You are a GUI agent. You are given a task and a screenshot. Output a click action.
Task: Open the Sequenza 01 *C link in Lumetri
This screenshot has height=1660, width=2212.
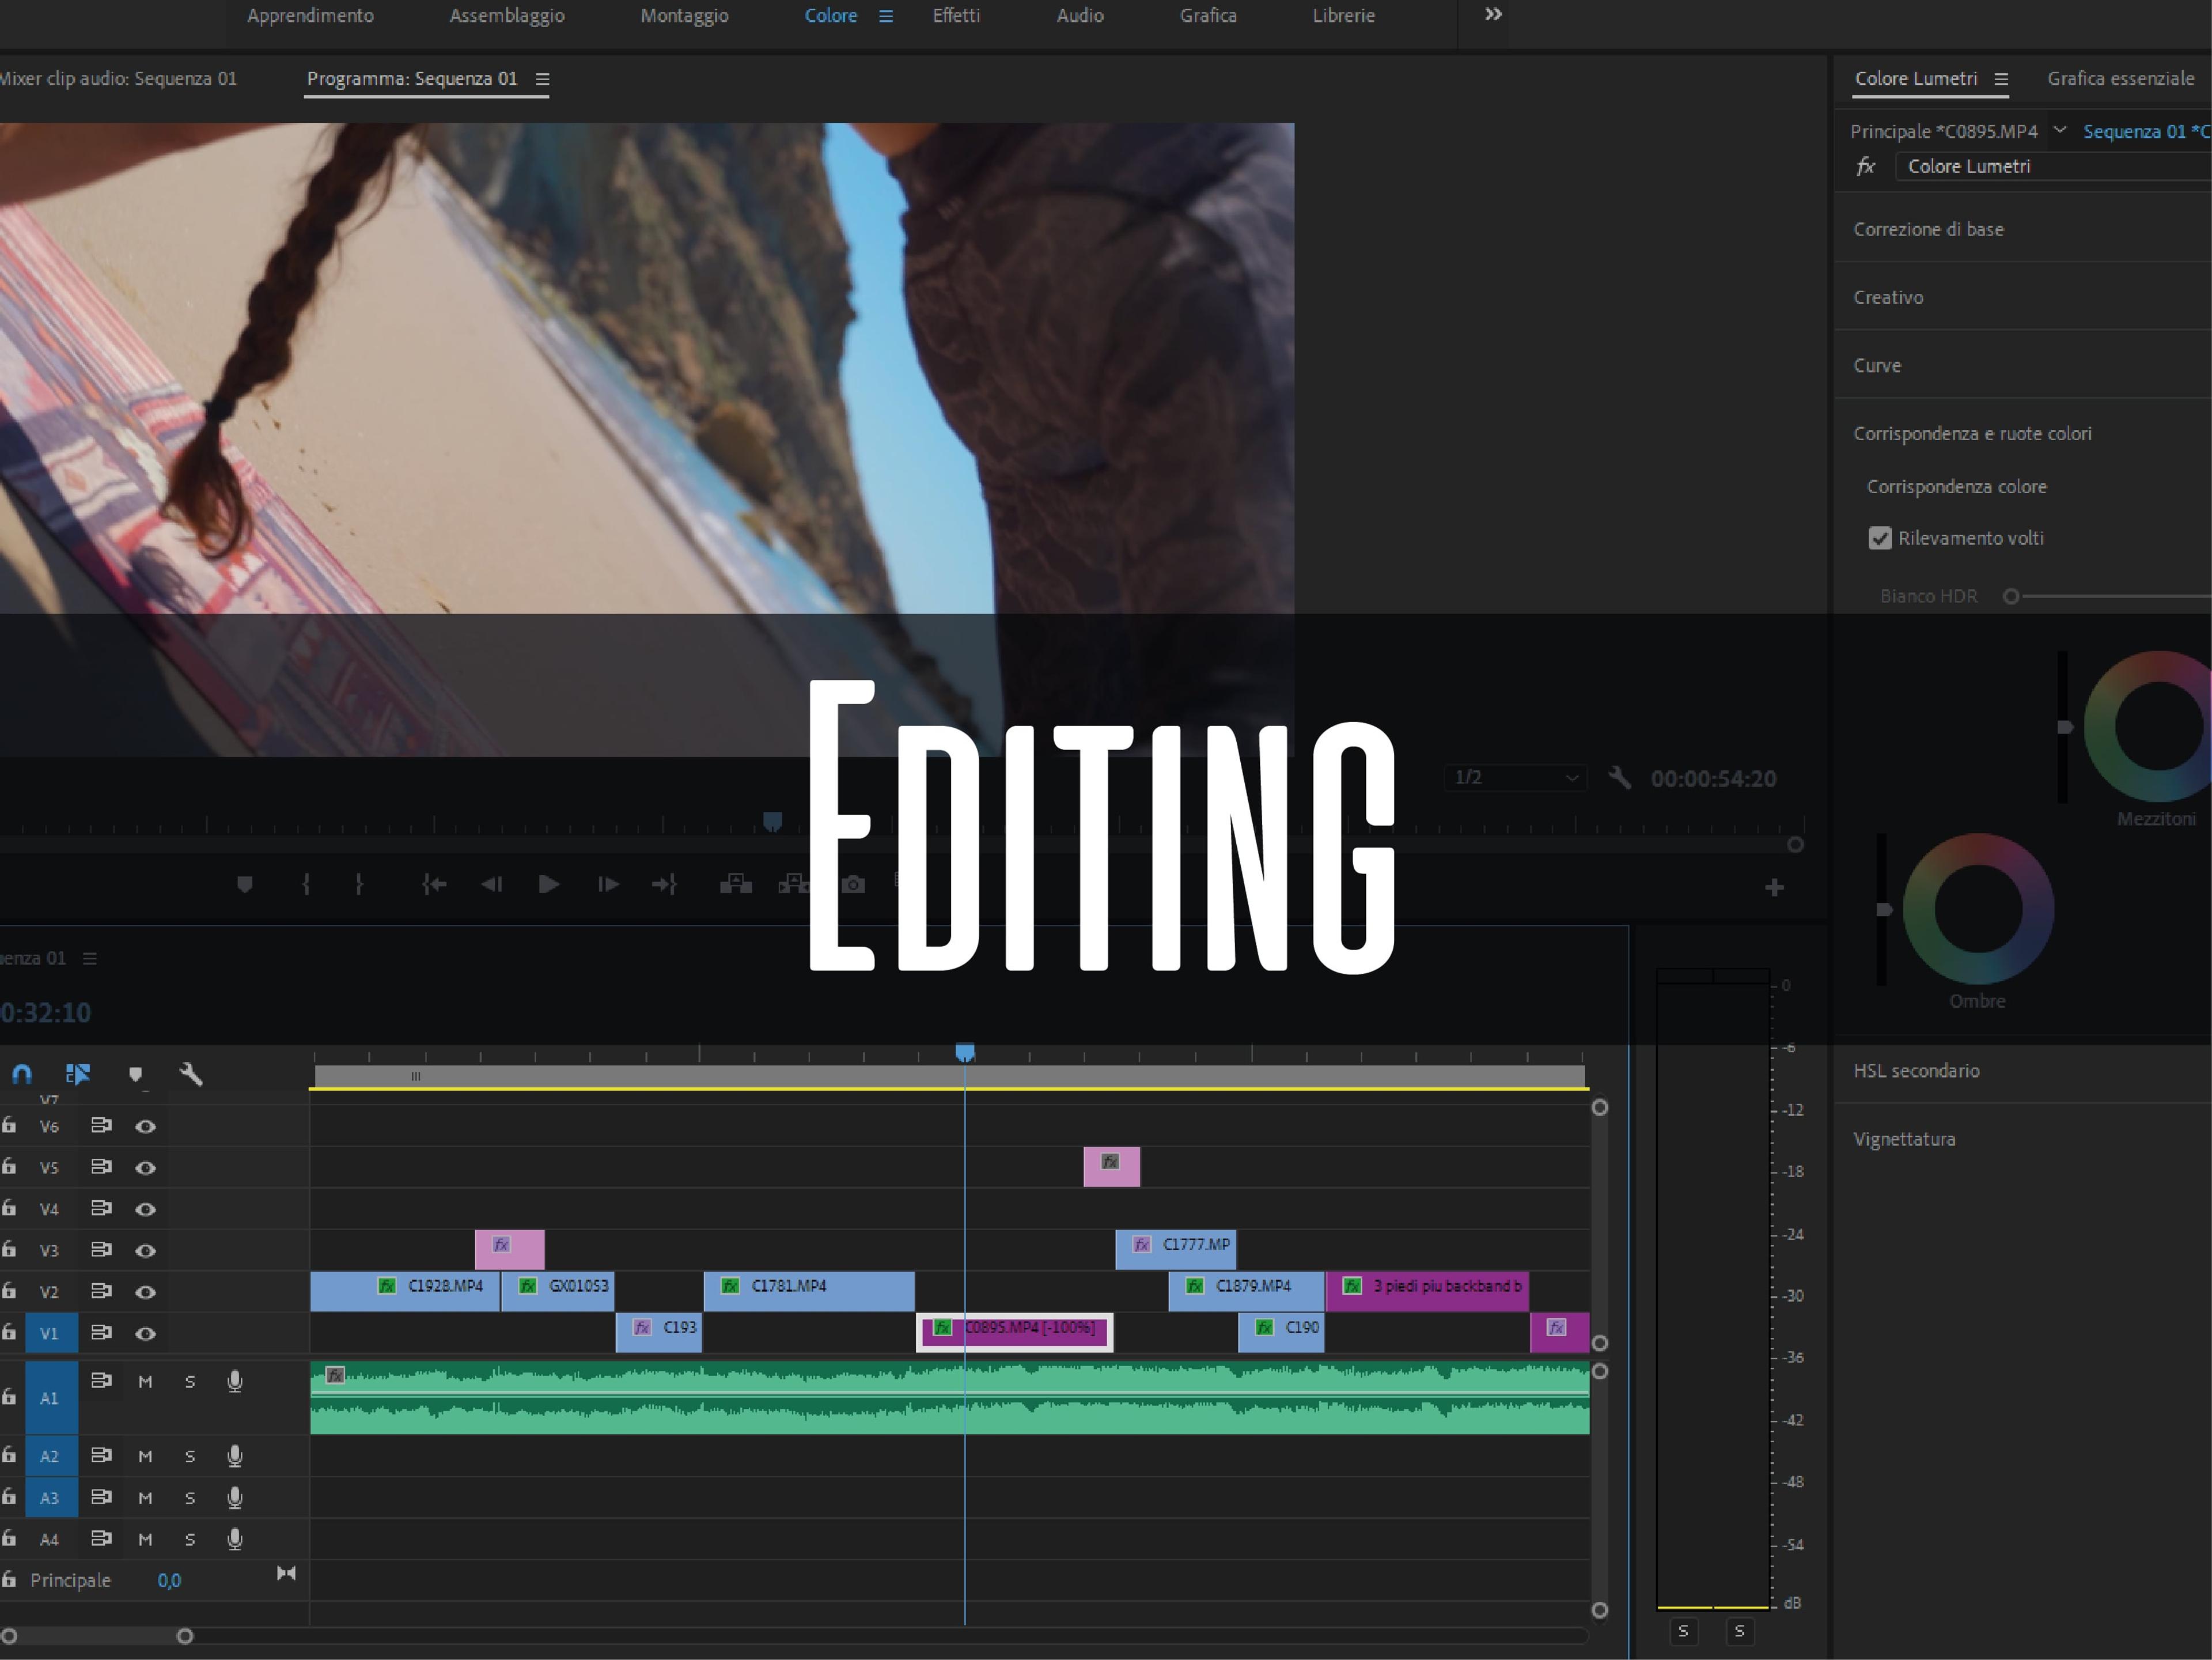pos(2146,131)
